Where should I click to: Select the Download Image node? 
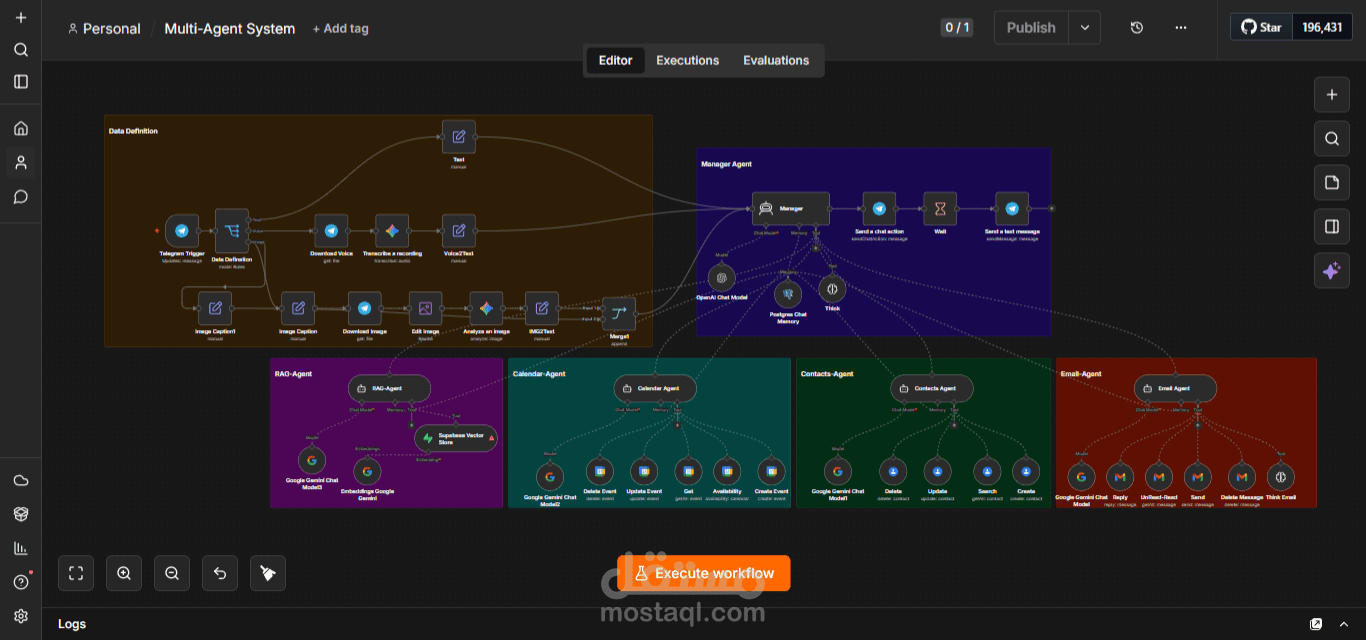click(364, 308)
